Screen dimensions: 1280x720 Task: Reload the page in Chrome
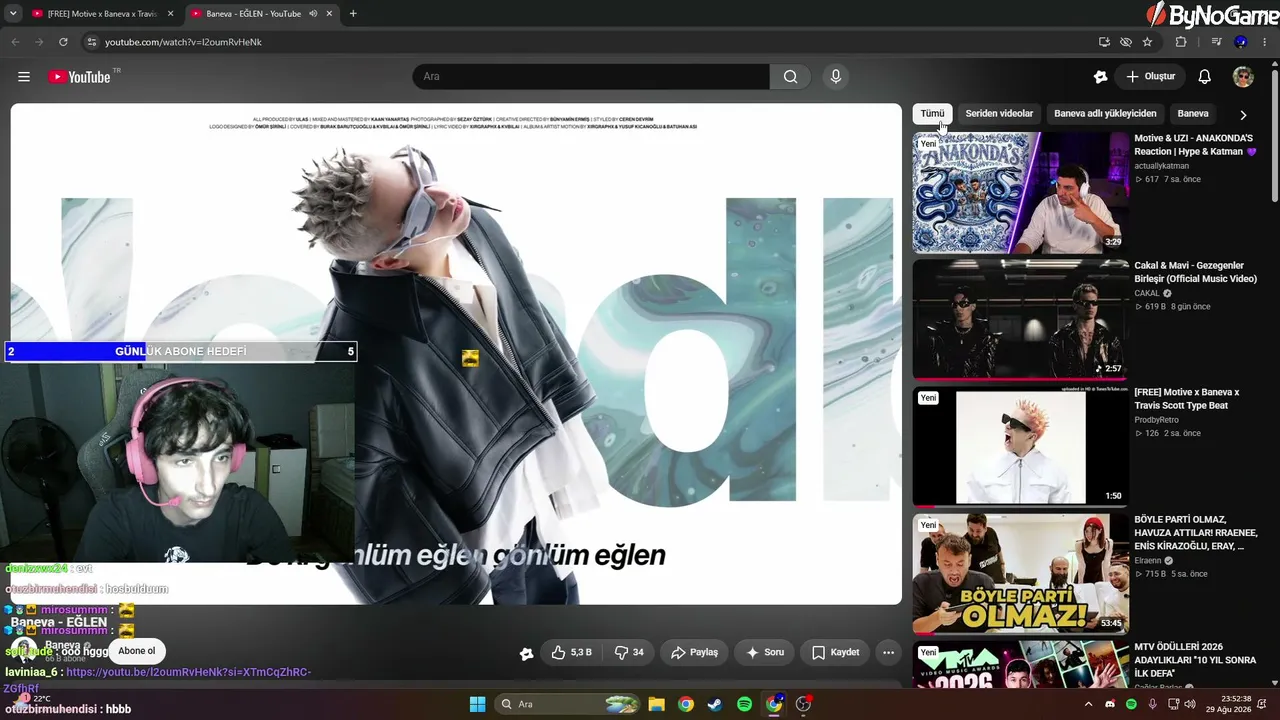click(x=63, y=42)
